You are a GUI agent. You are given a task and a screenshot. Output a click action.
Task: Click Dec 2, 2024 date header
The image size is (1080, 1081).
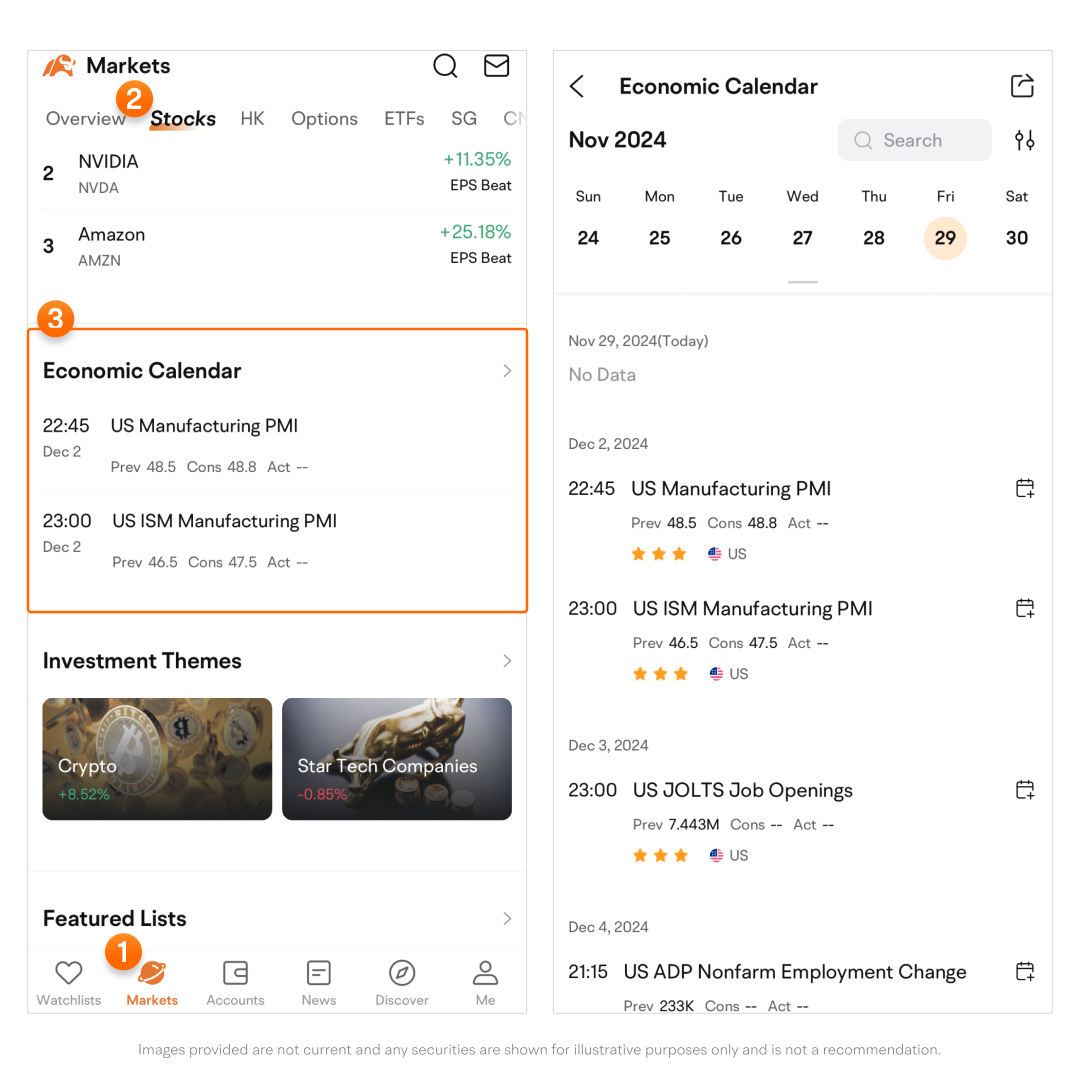[608, 443]
